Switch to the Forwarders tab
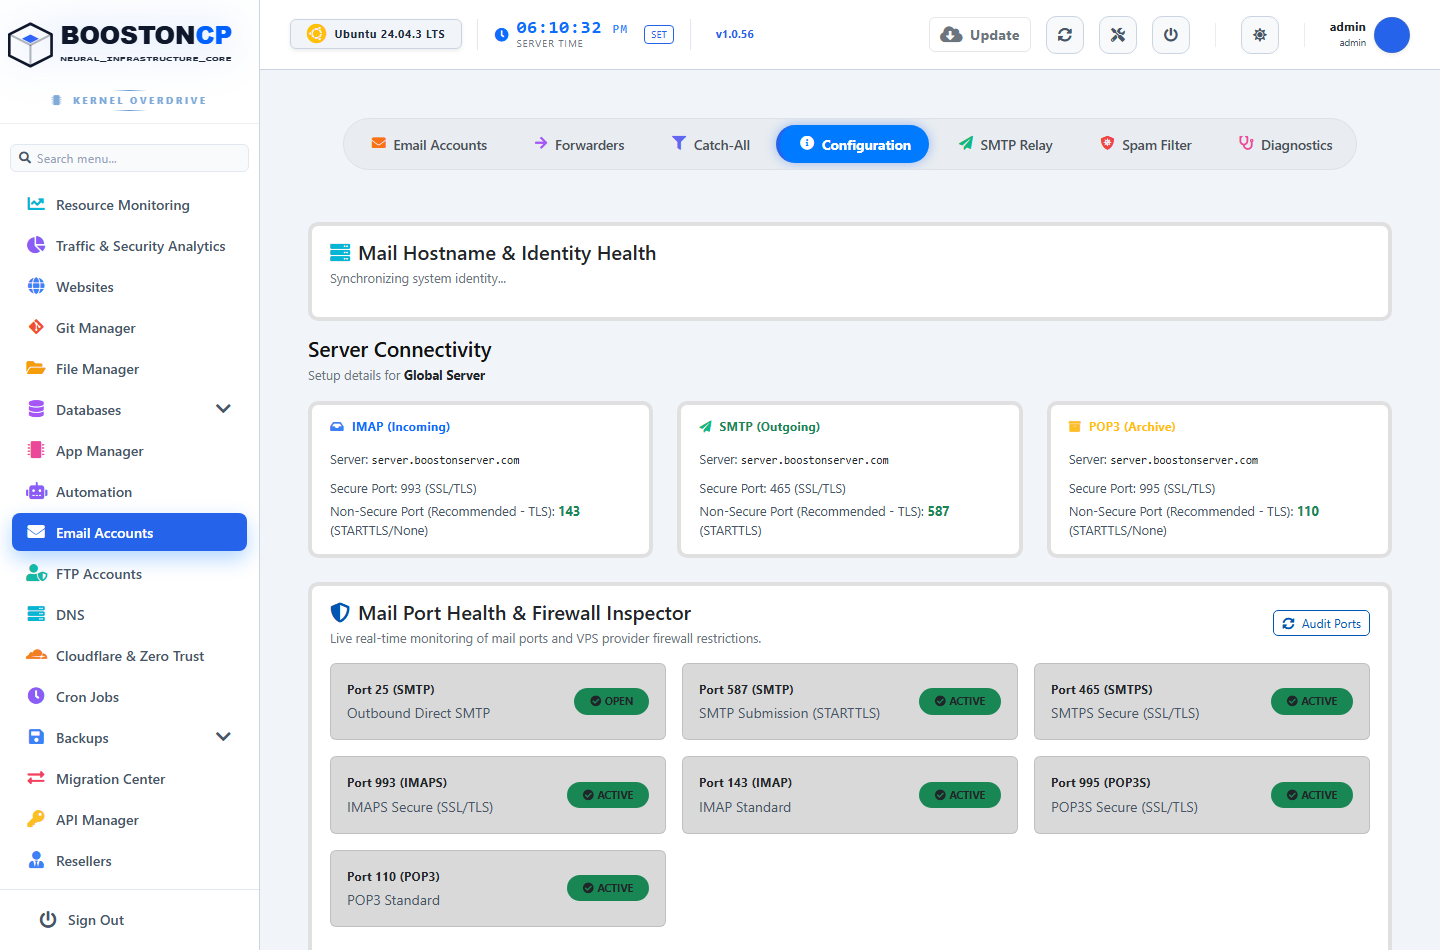1440x950 pixels. tap(579, 145)
